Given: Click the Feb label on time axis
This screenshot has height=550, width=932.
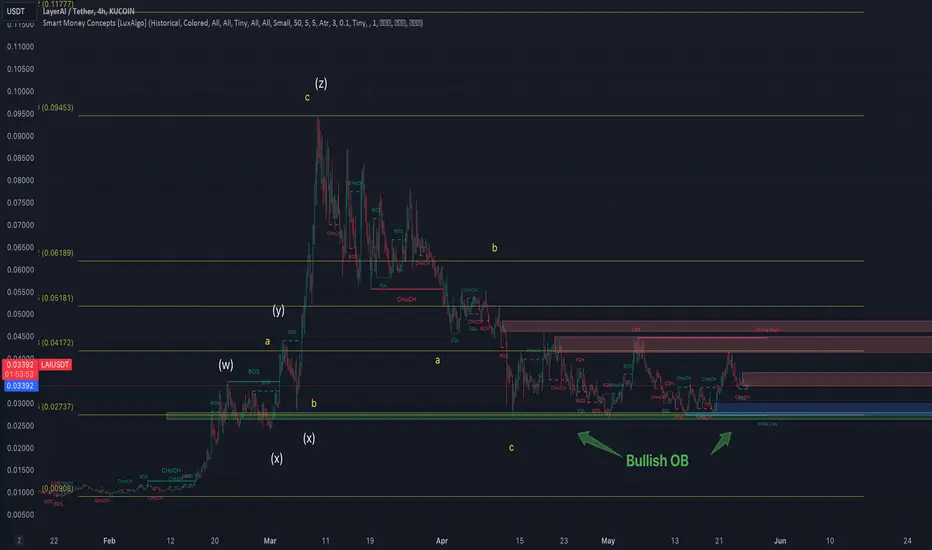Looking at the screenshot, I should pos(109,540).
